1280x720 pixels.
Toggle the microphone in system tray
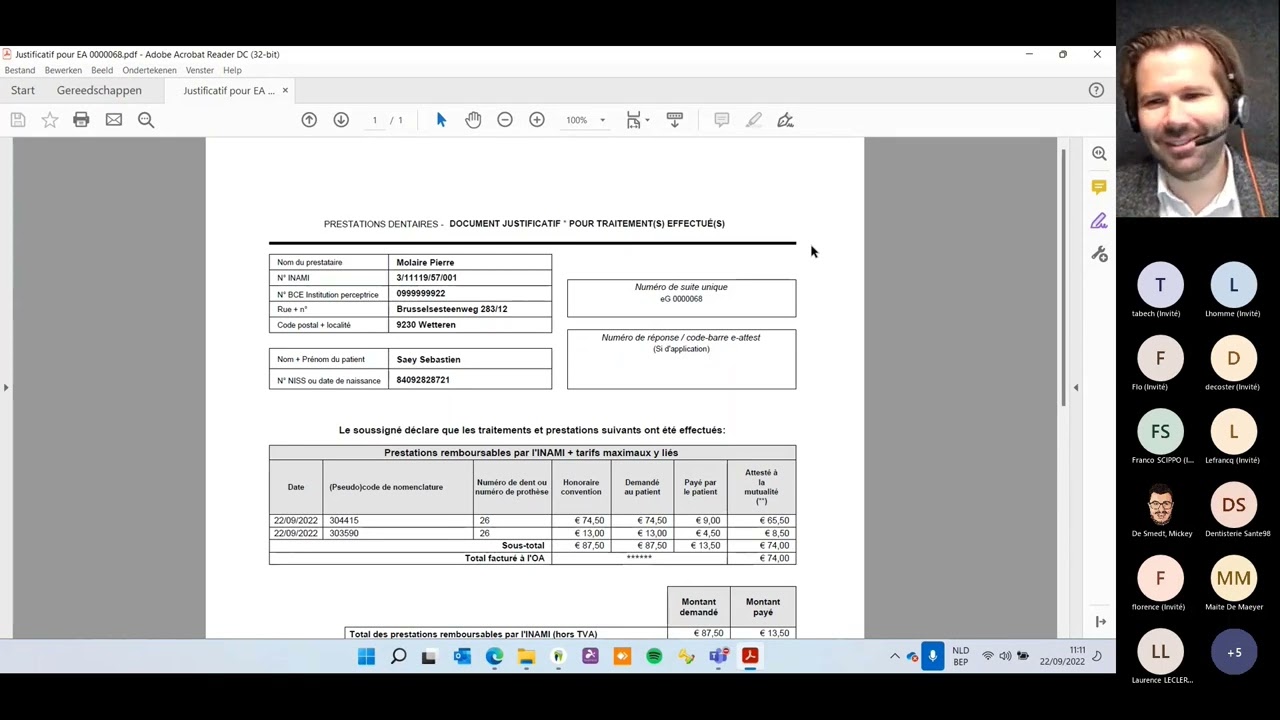click(932, 656)
